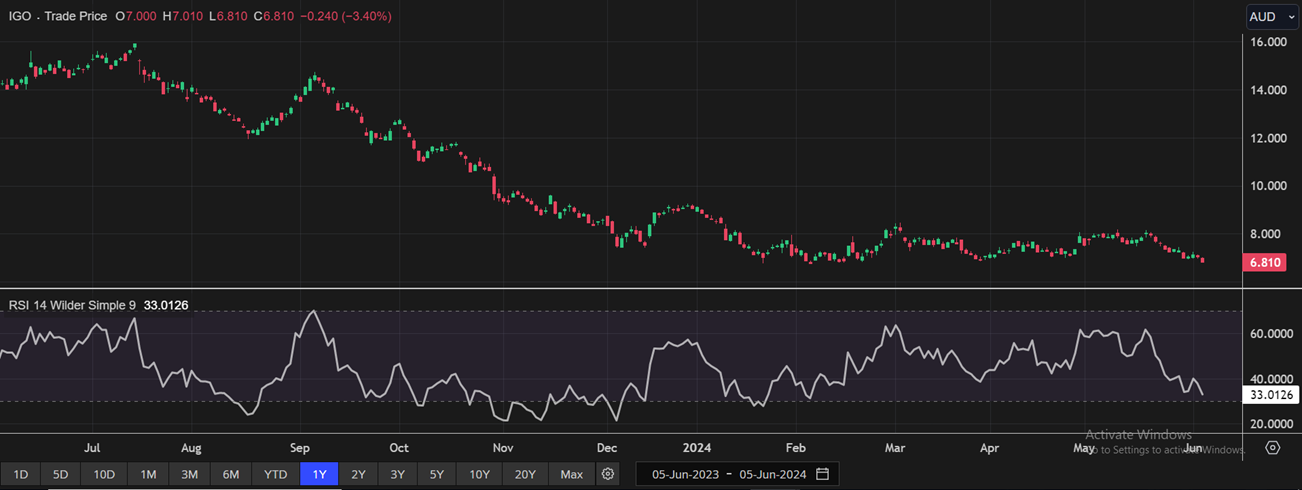This screenshot has width=1302, height=490.
Task: Choose the 5Y time range
Action: click(436, 473)
